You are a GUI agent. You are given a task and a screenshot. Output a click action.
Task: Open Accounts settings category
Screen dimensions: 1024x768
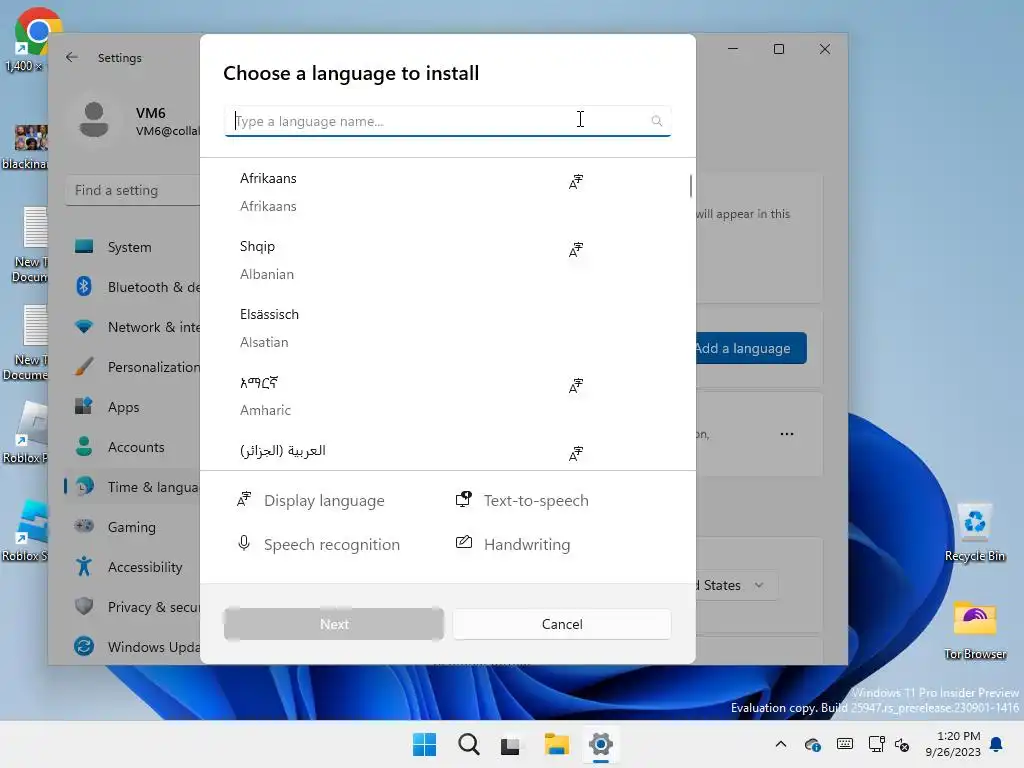pyautogui.click(x=134, y=447)
